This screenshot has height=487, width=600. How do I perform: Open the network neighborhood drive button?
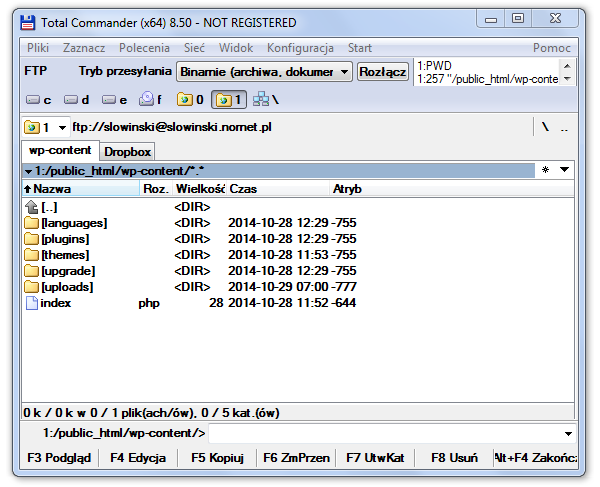coord(266,100)
